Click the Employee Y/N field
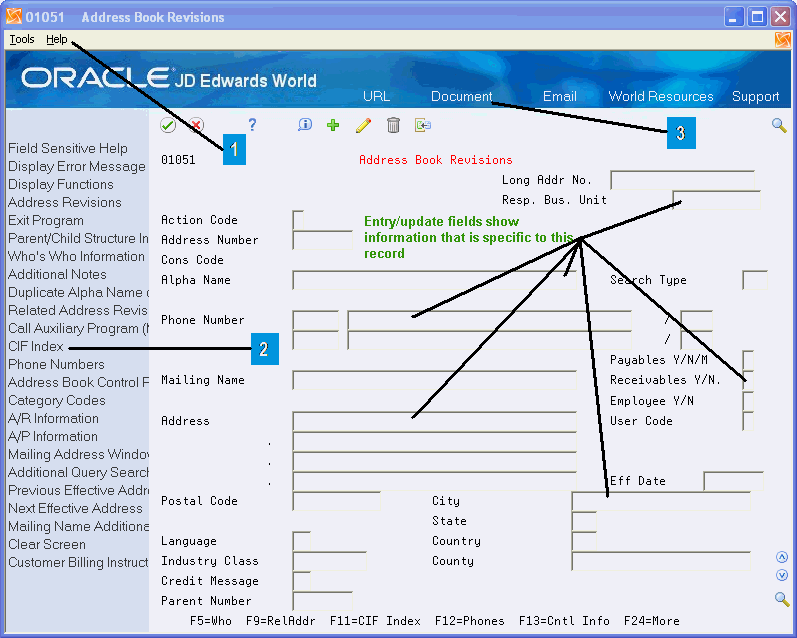797x638 pixels. point(748,401)
